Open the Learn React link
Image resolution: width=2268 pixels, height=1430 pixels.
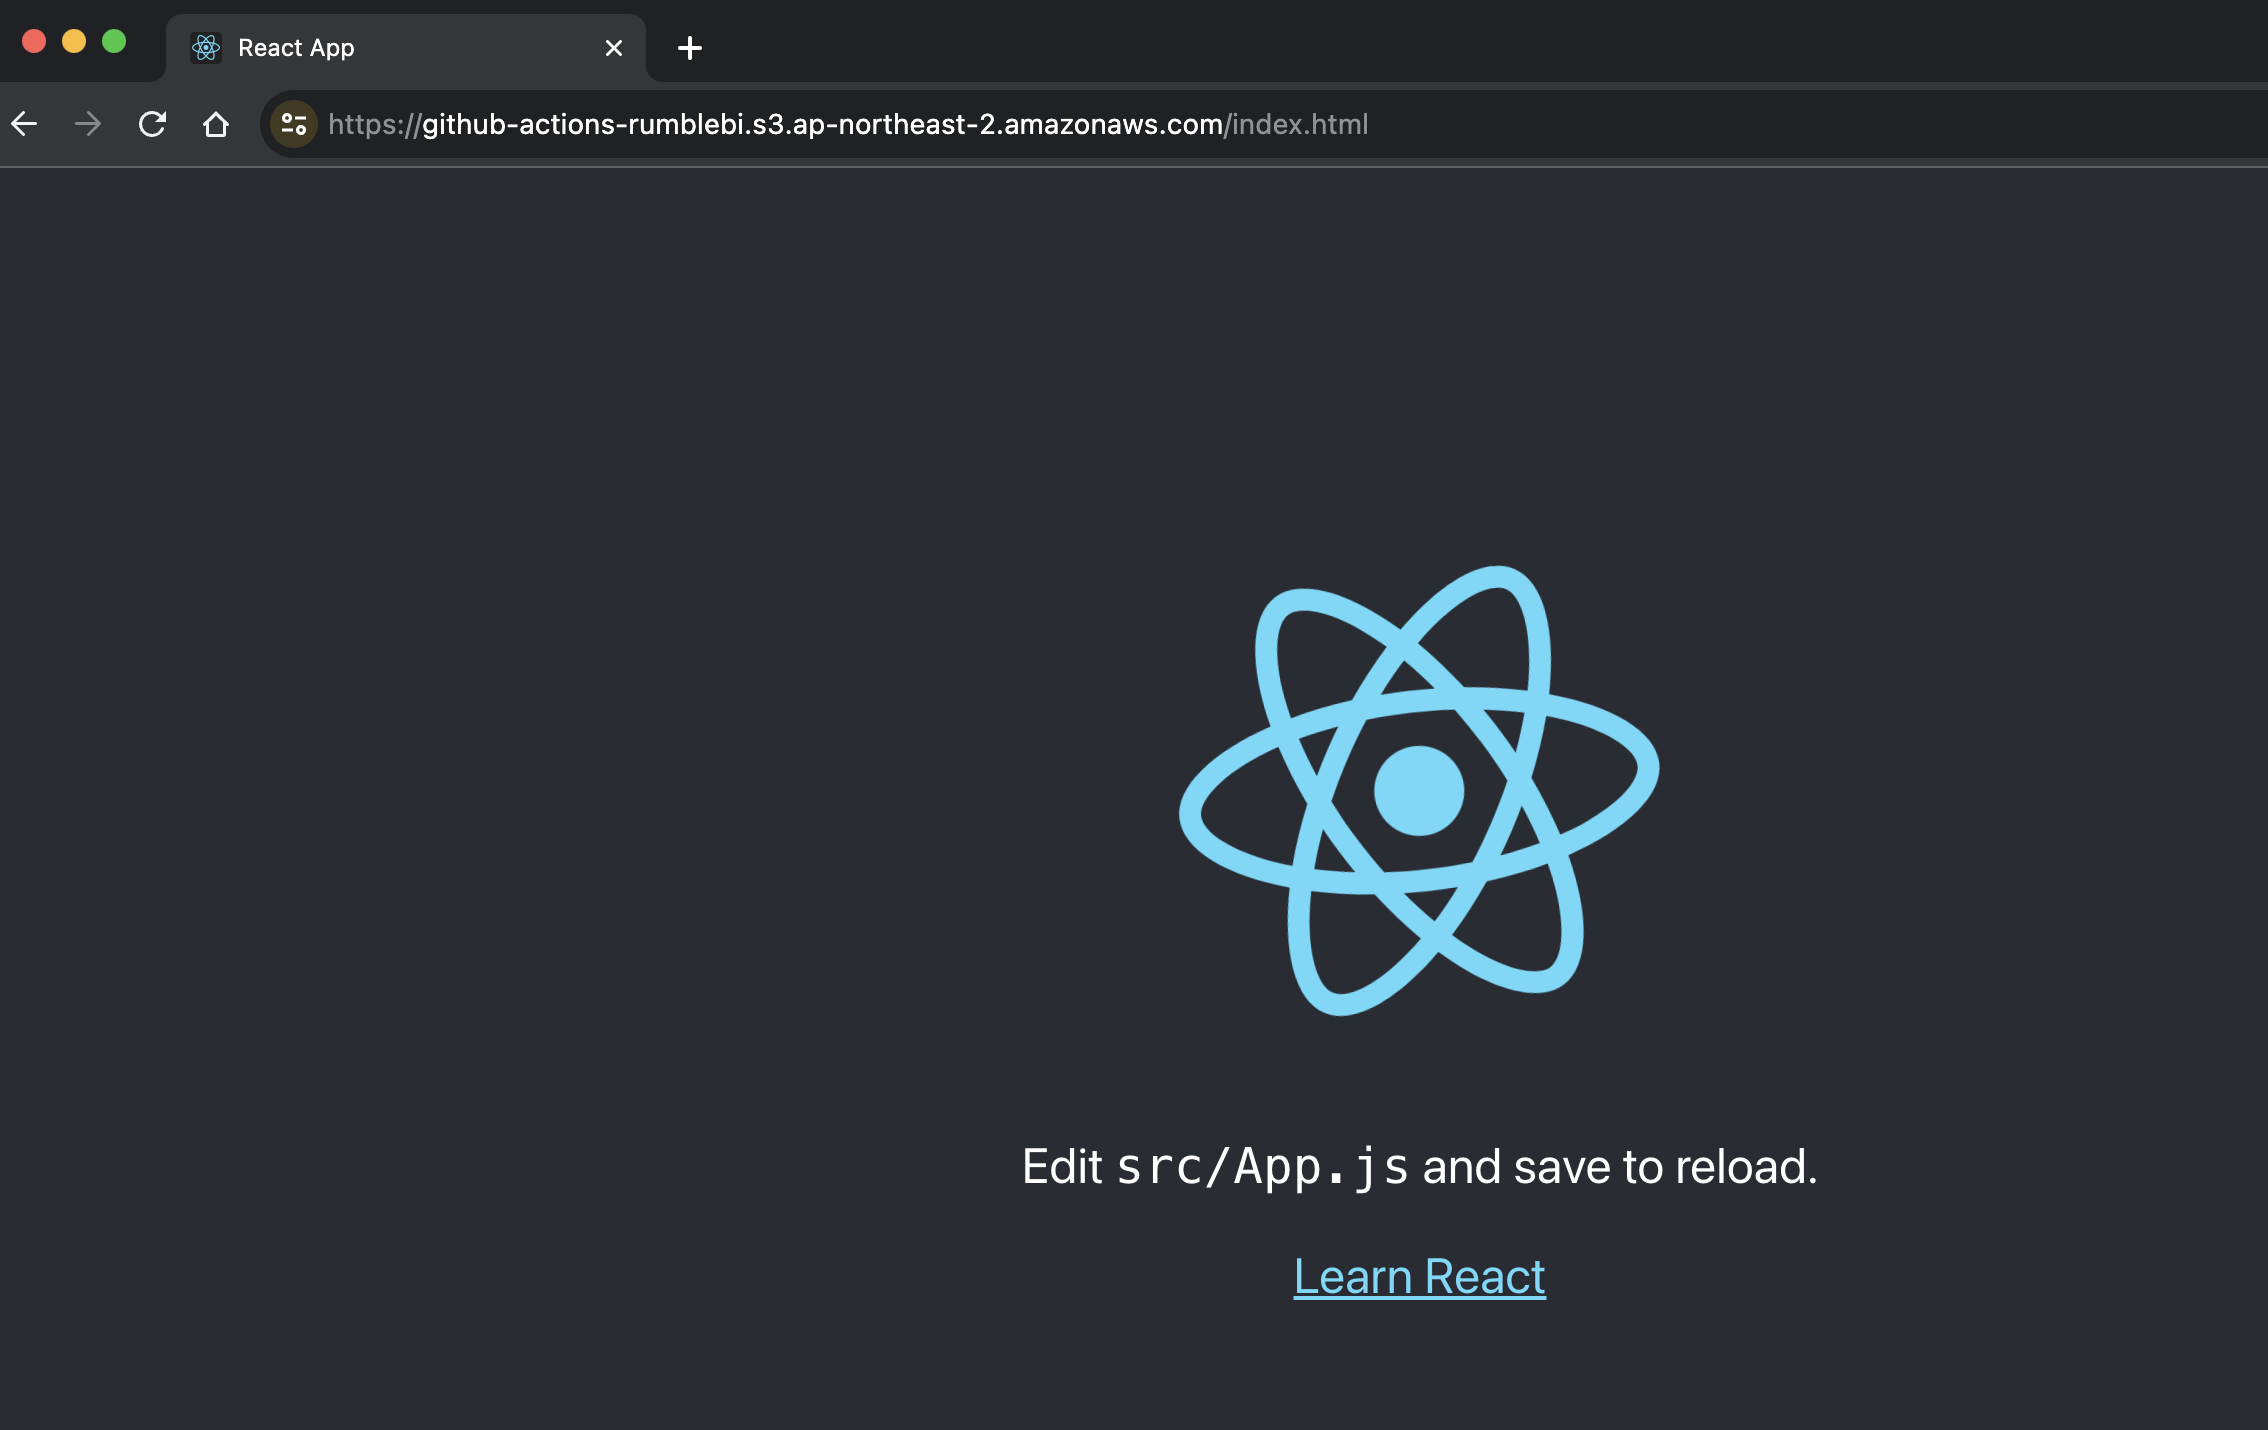(1419, 1277)
